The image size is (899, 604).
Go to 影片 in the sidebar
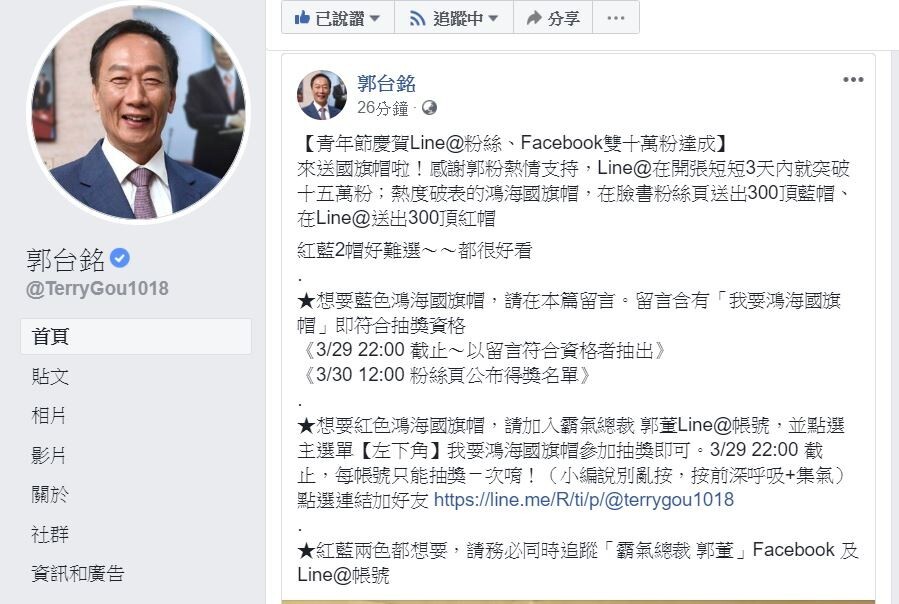[x=49, y=455]
